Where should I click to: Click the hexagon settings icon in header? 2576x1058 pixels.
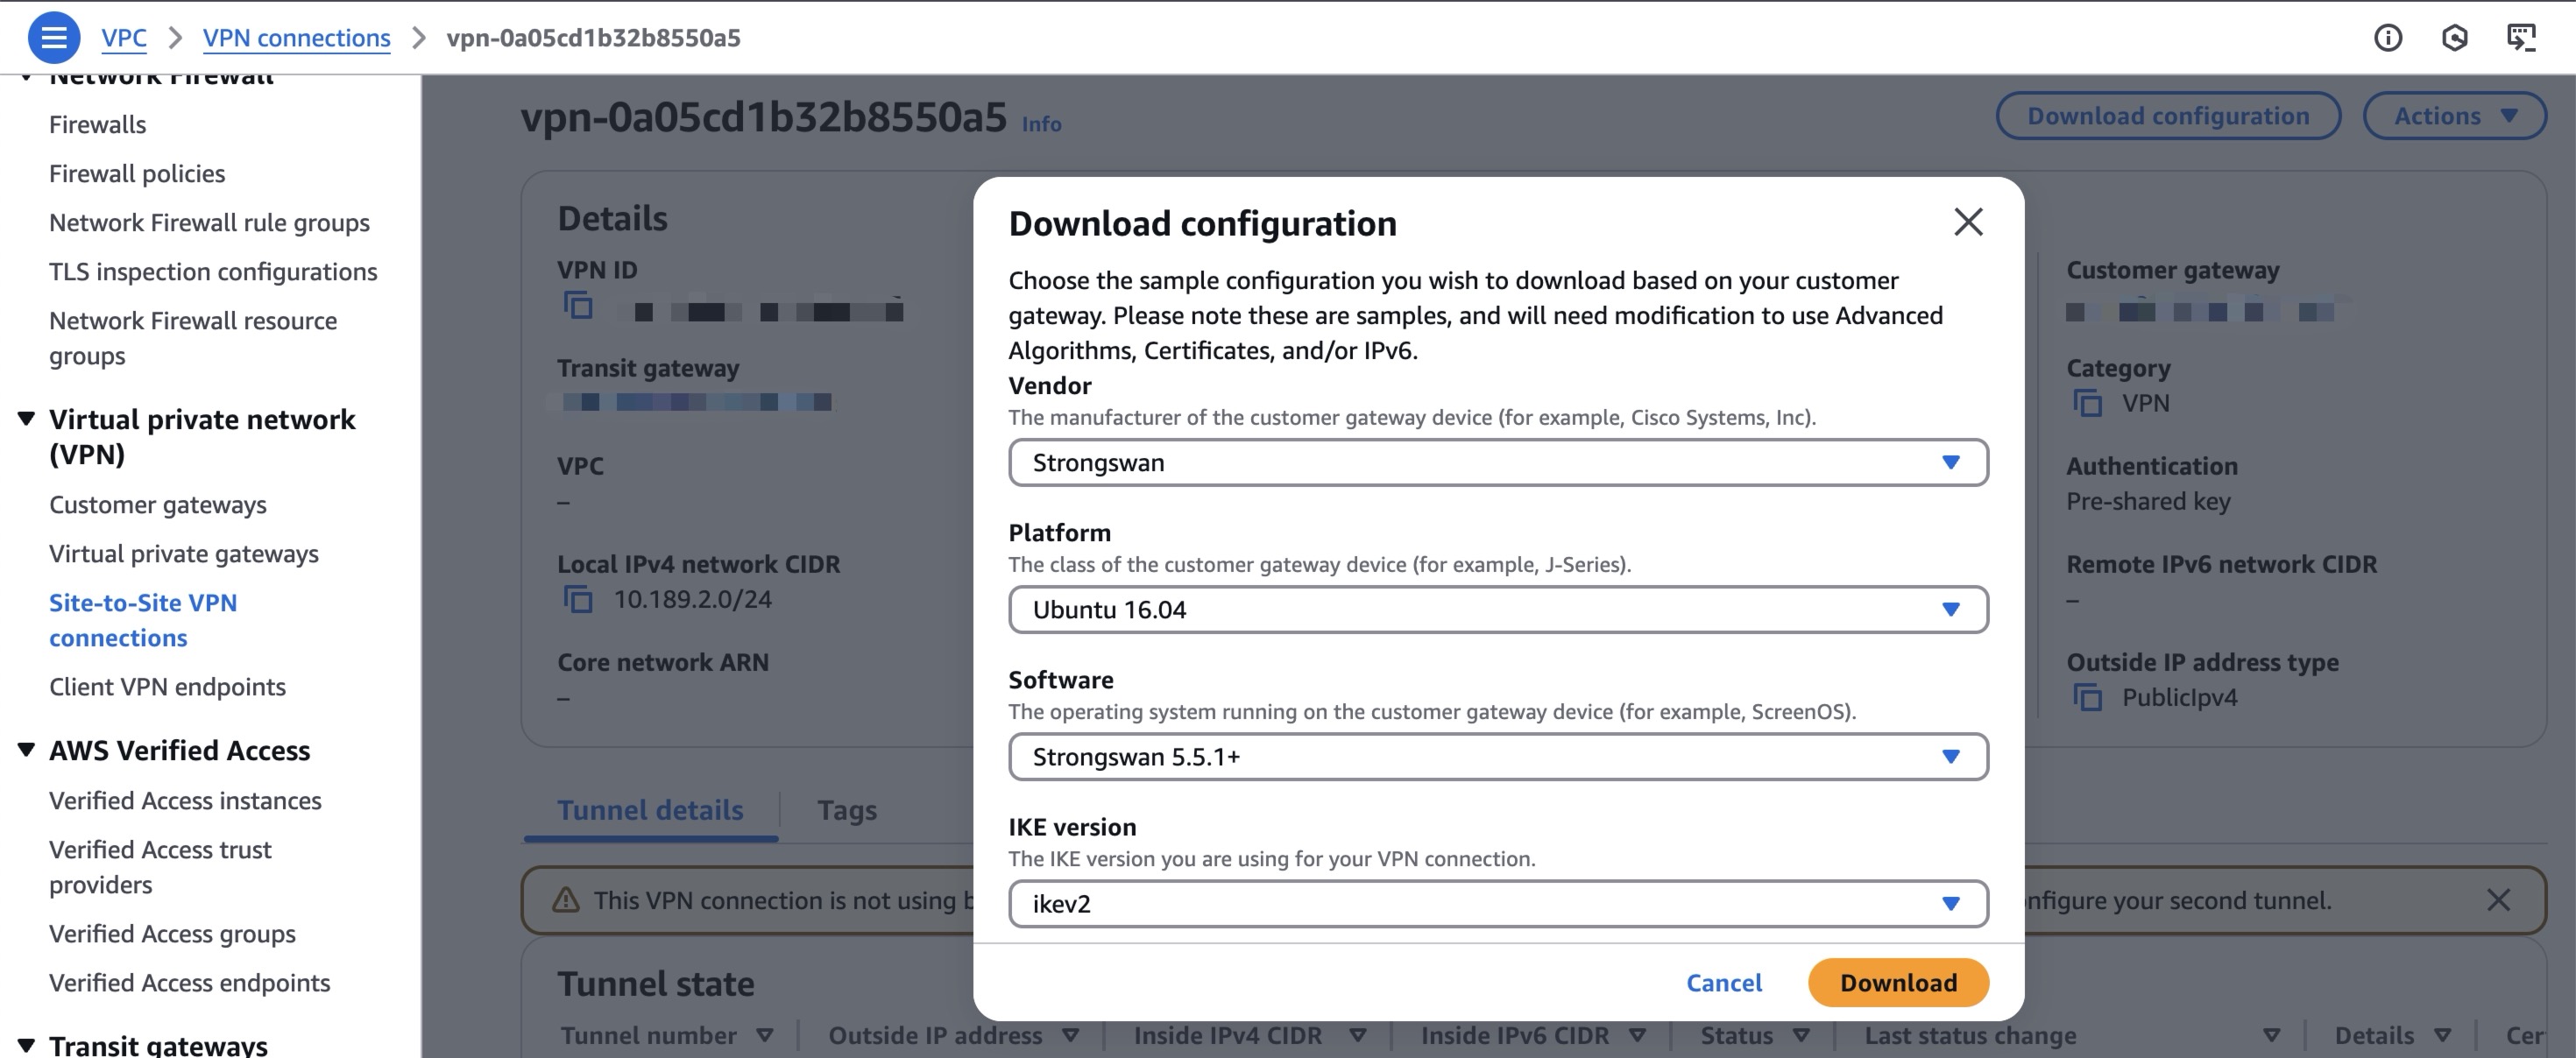pos(2454,38)
